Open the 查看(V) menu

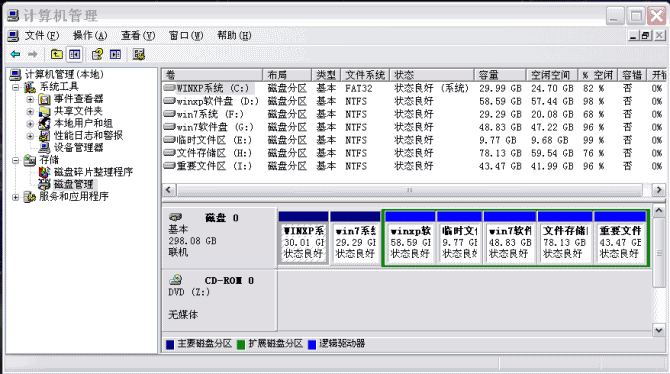pyautogui.click(x=138, y=35)
